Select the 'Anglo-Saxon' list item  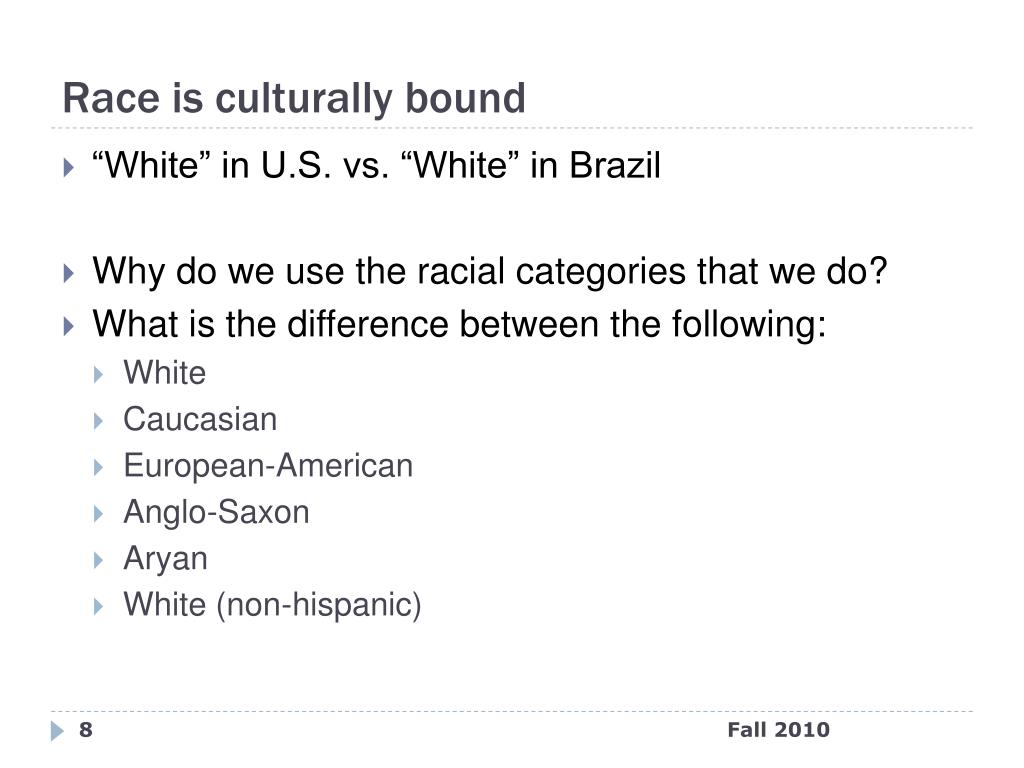tap(216, 513)
